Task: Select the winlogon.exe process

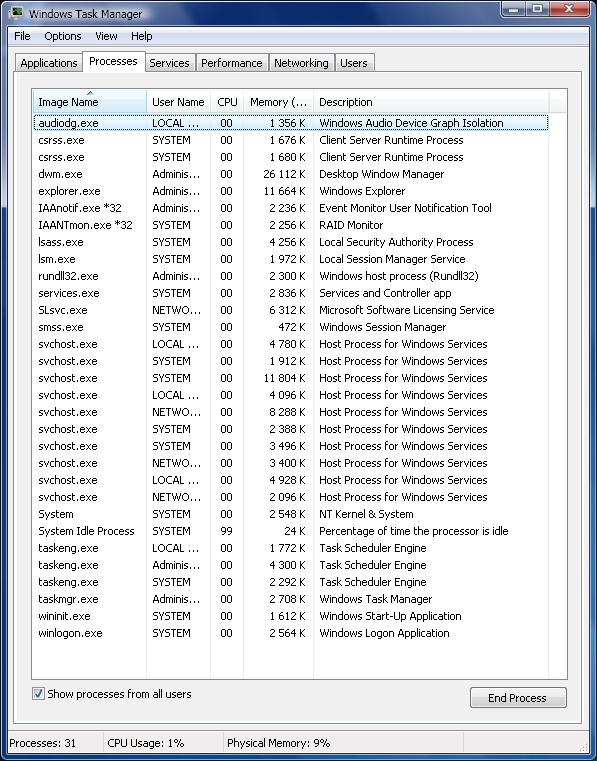Action: click(x=291, y=632)
